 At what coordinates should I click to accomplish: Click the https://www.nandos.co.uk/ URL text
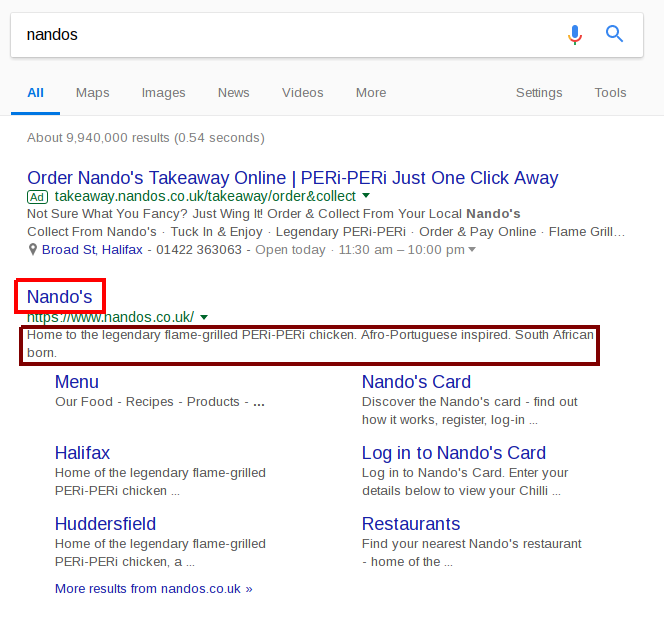tap(111, 317)
